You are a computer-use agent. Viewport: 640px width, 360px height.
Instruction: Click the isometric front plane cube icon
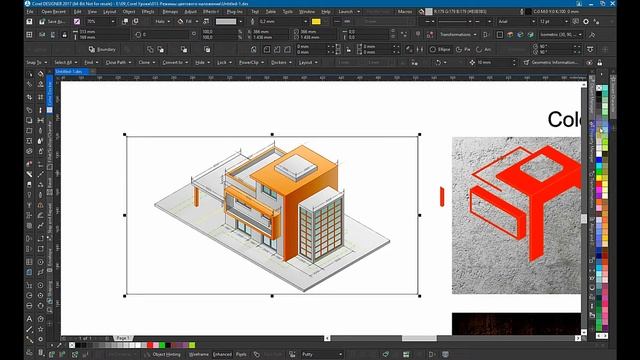[x=520, y=35]
